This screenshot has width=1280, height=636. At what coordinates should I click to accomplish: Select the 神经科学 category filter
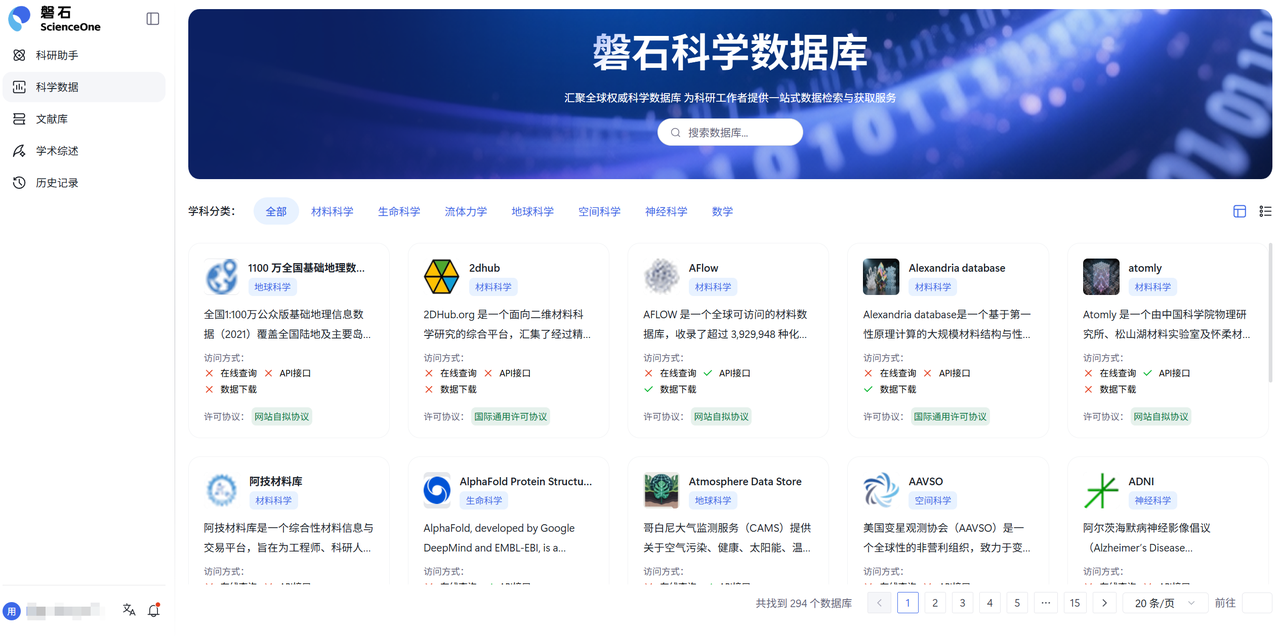666,211
